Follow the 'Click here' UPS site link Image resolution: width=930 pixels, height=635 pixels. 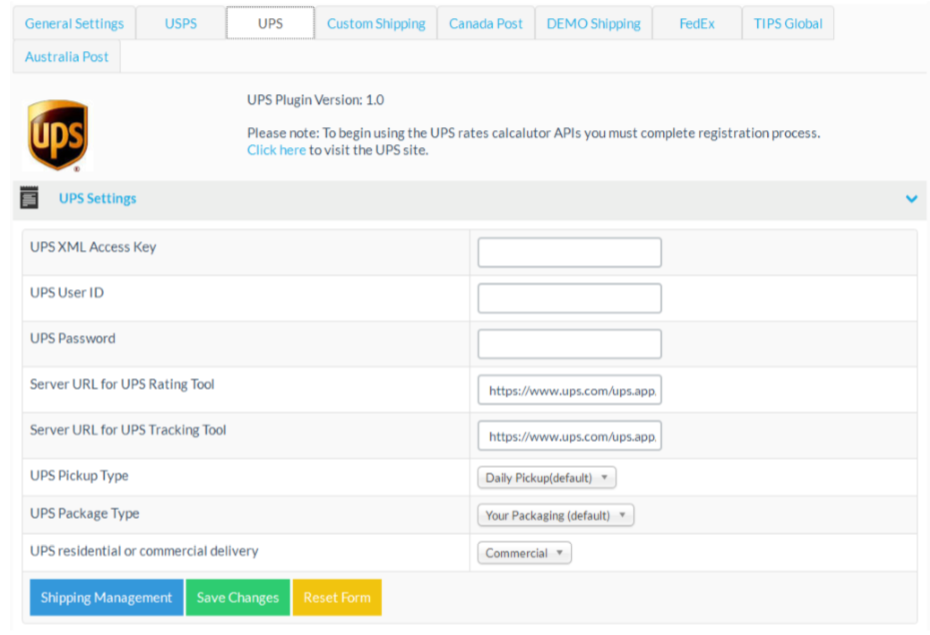click(276, 150)
